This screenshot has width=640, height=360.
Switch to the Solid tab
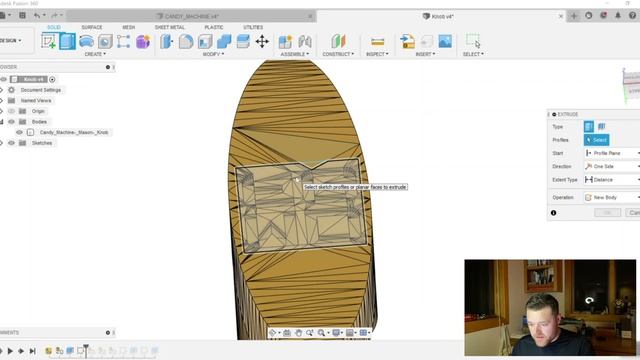tap(54, 27)
